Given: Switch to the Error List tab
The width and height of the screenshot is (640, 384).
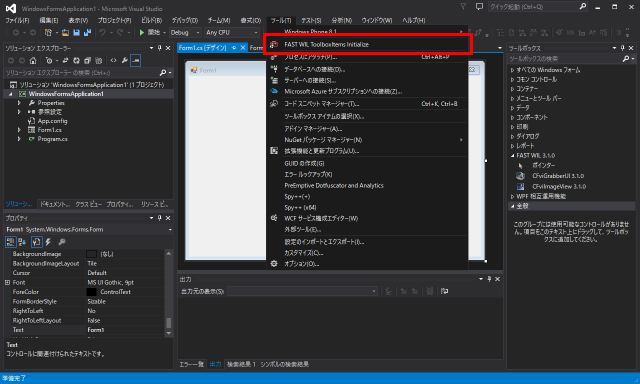Looking at the screenshot, I should tap(191, 364).
